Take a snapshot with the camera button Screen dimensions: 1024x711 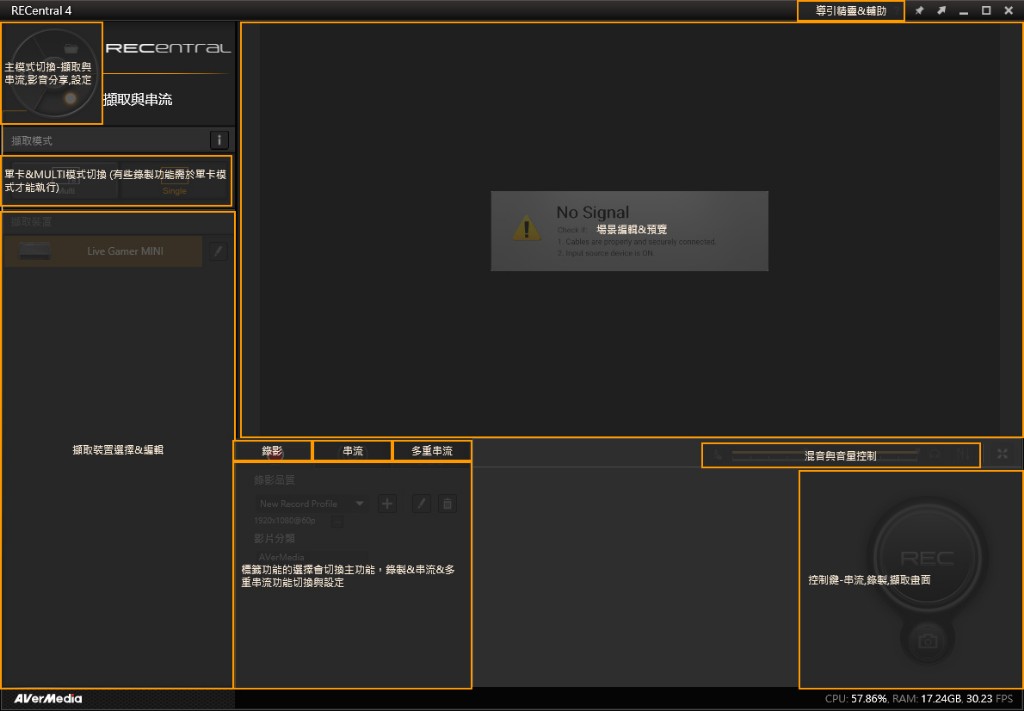pos(927,641)
